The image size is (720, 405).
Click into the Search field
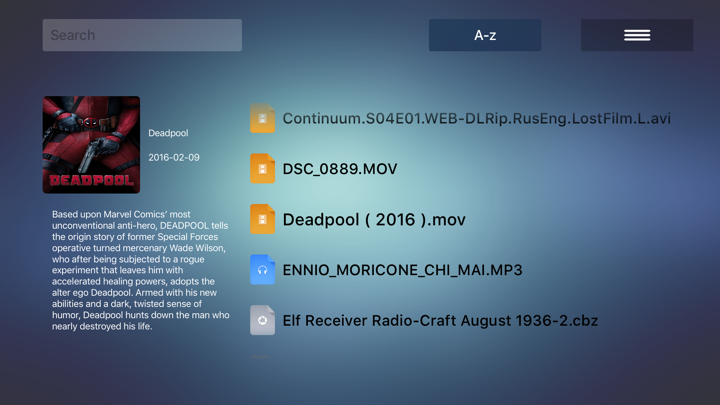[x=142, y=35]
